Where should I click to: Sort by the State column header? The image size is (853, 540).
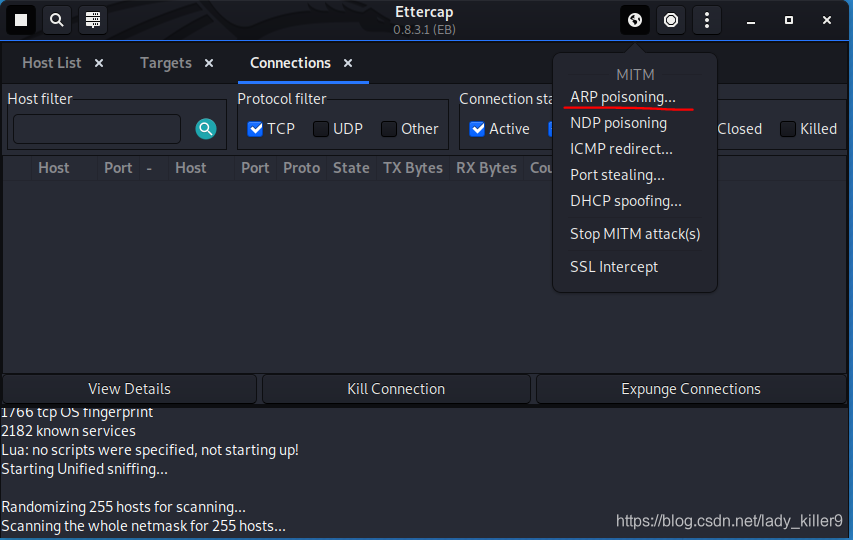click(351, 168)
